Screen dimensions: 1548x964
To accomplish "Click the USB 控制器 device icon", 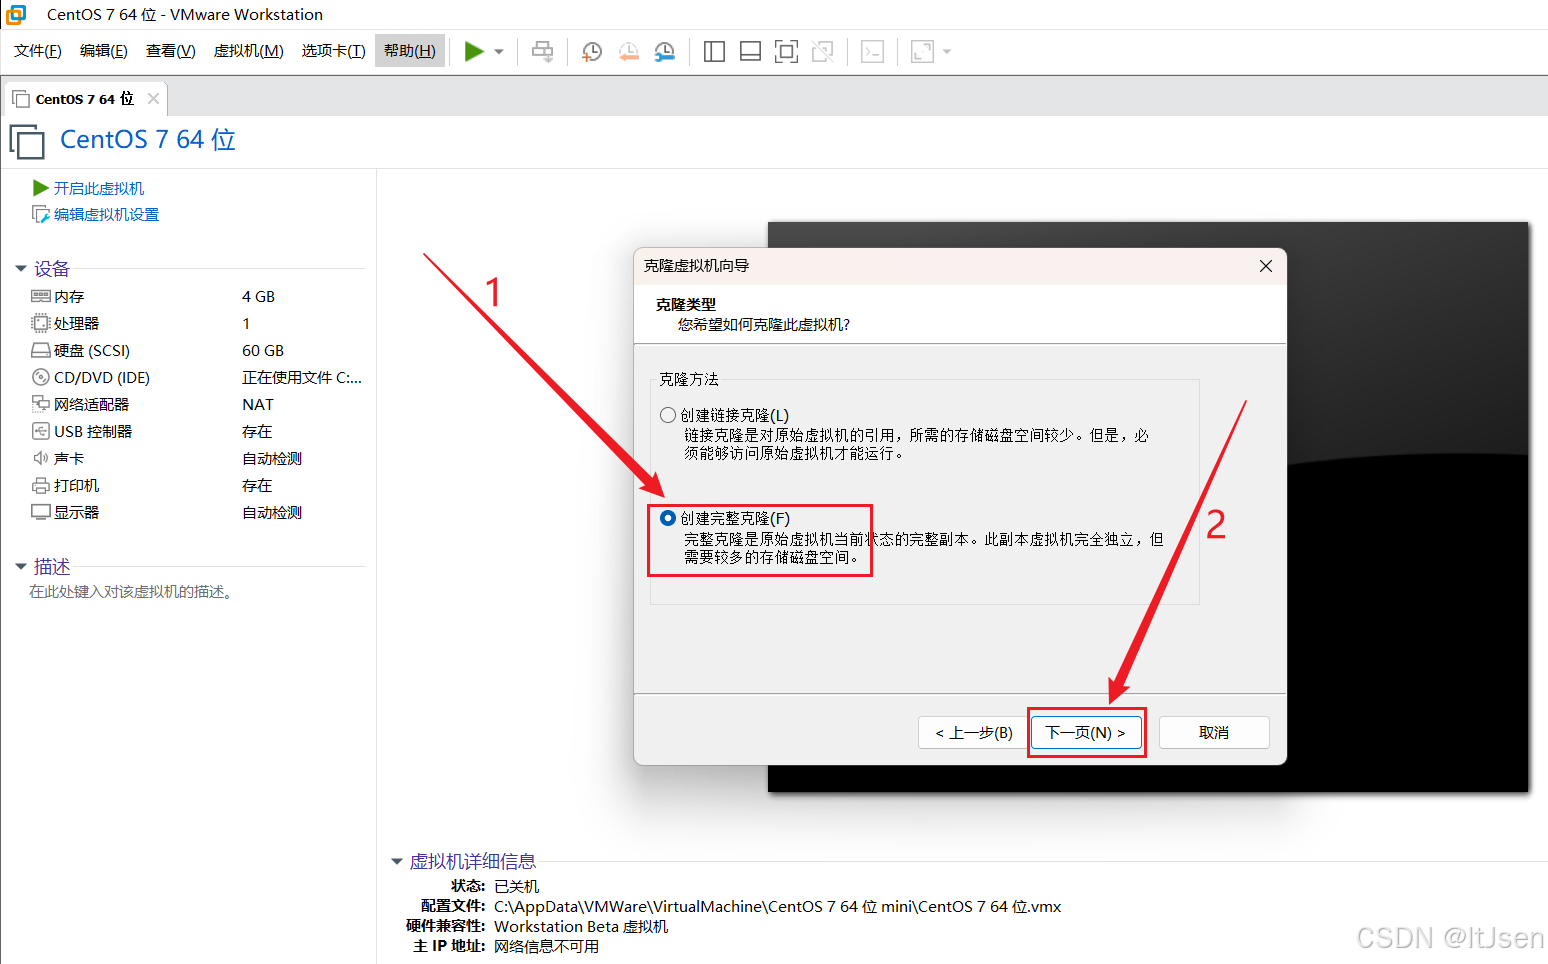I will tap(41, 431).
